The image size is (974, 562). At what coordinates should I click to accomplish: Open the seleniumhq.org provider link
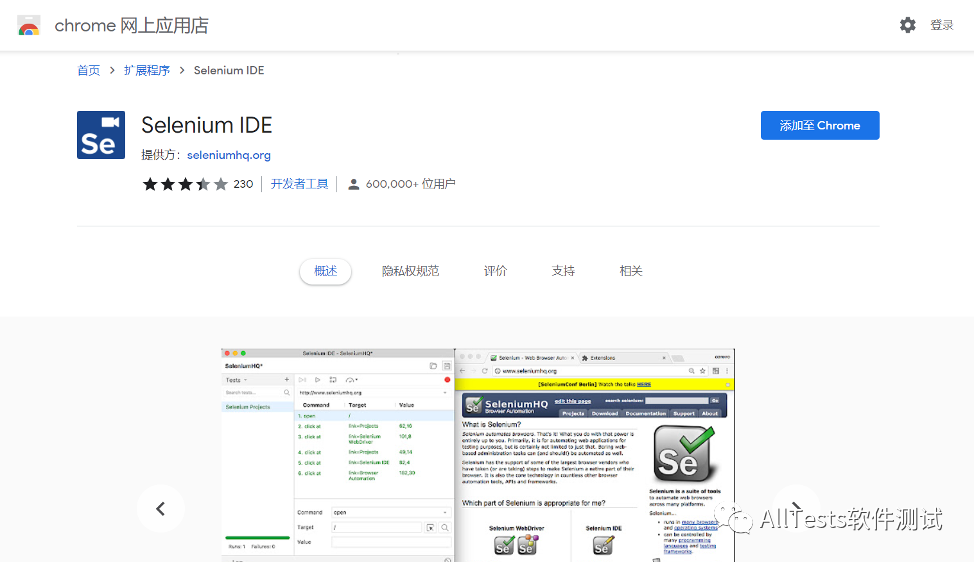[229, 155]
